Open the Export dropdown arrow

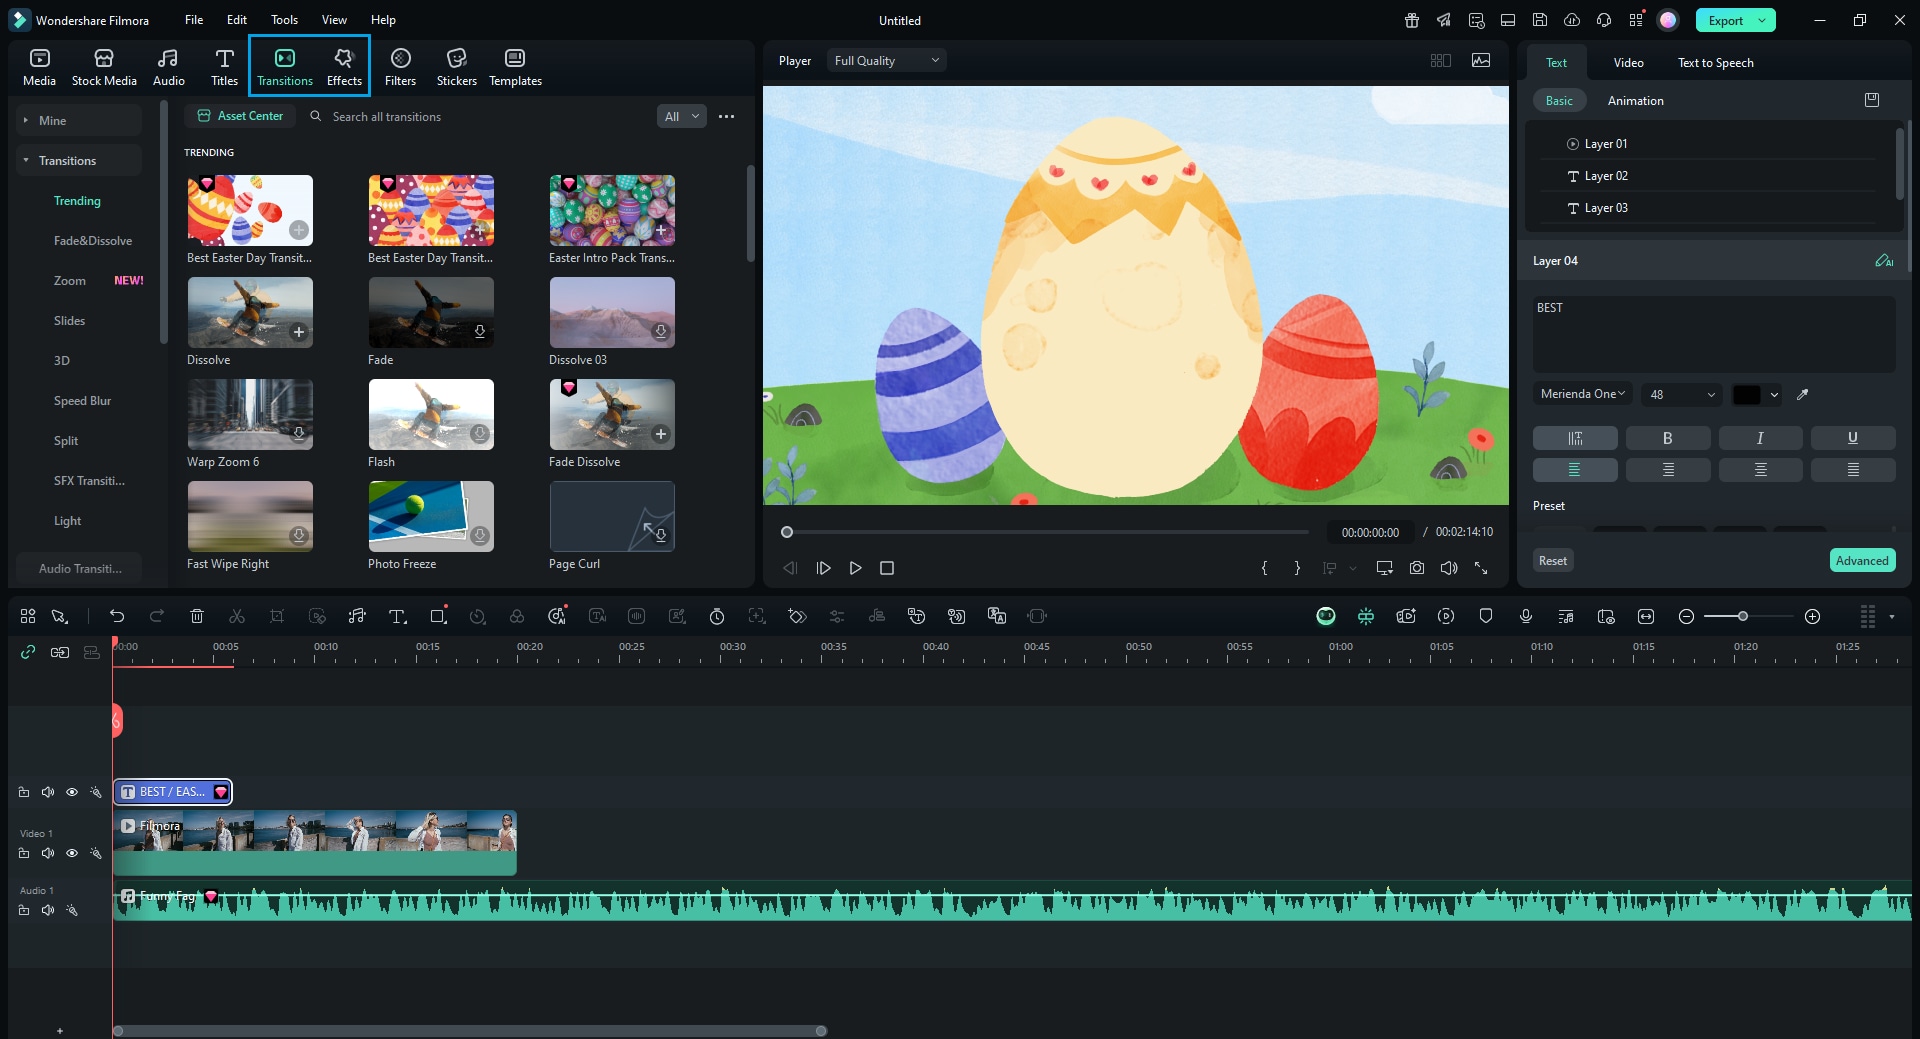(1763, 20)
